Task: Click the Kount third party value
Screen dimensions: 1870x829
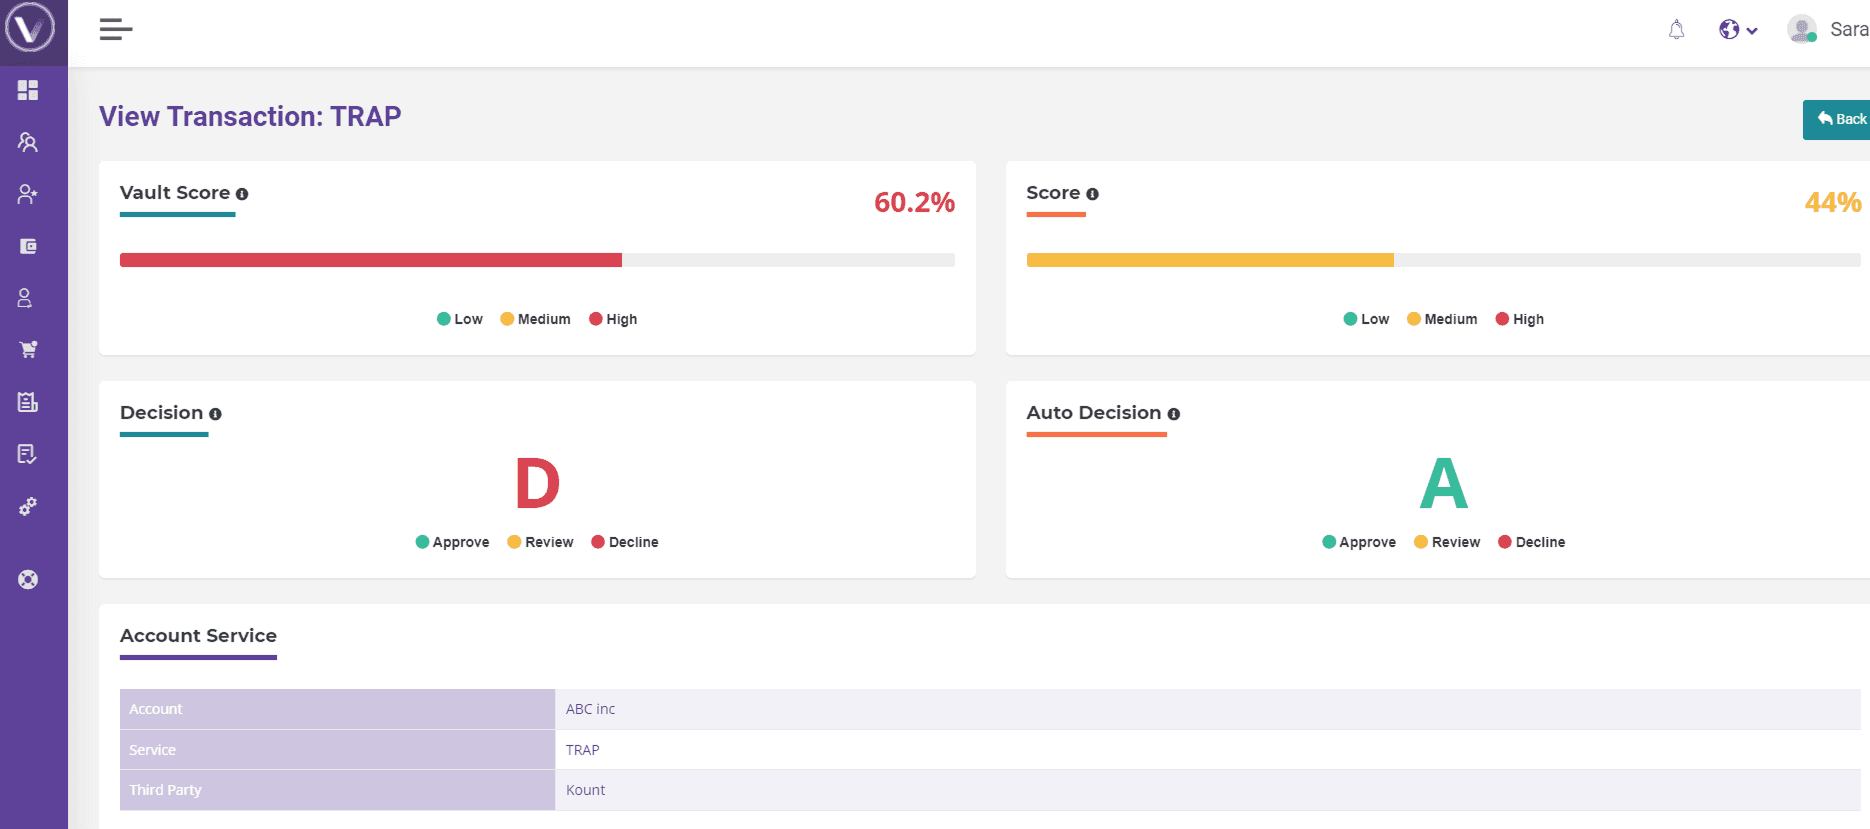Action: (x=585, y=790)
